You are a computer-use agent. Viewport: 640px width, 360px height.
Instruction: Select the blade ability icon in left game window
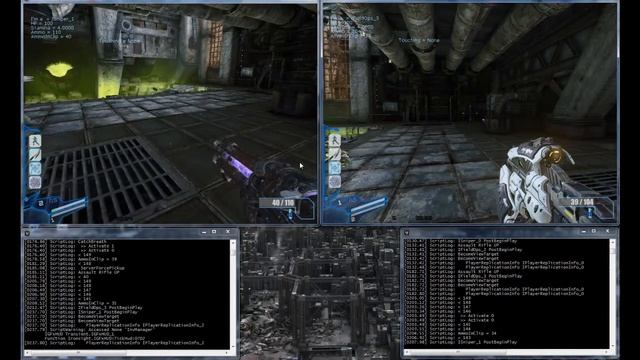pos(35,155)
